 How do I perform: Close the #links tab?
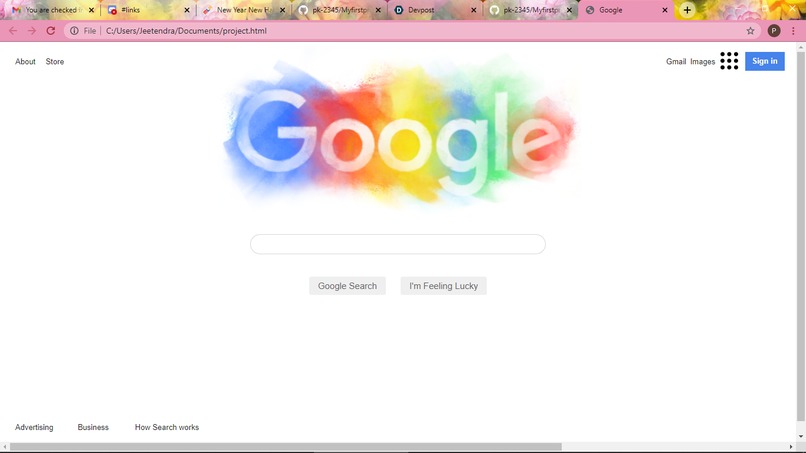coord(187,10)
